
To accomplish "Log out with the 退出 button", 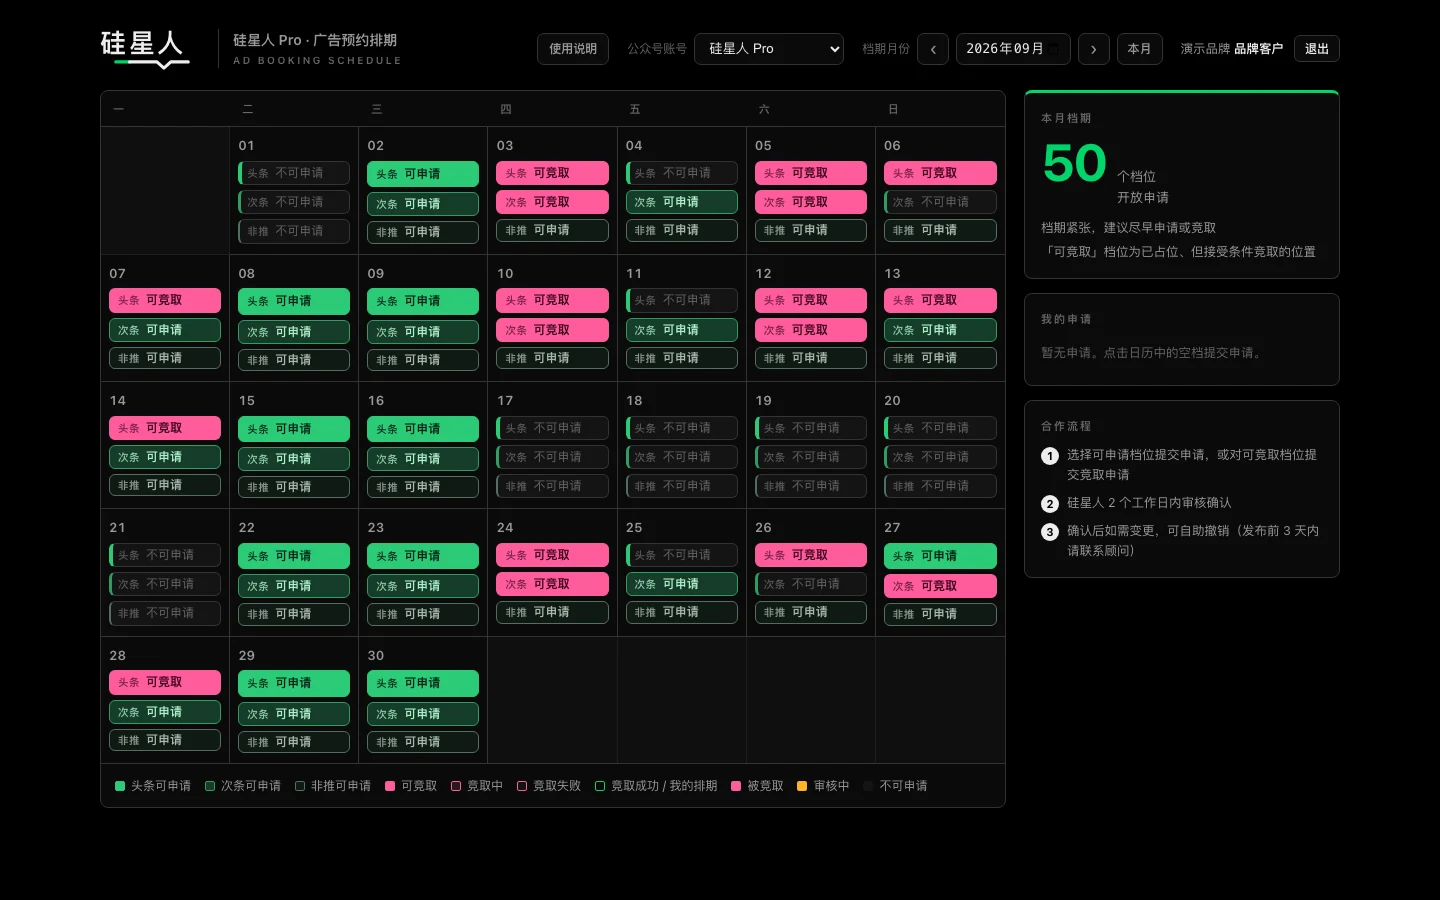I will pyautogui.click(x=1317, y=49).
